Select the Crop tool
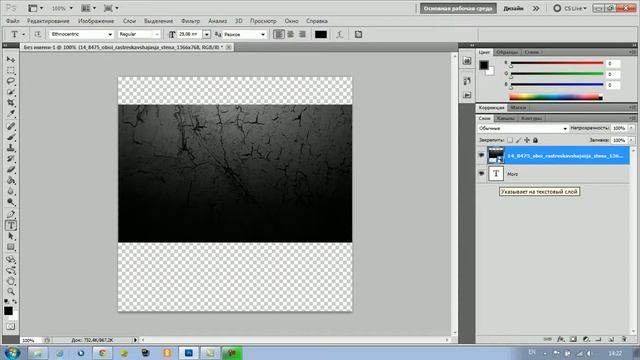This screenshot has height=360, width=640. point(11,102)
